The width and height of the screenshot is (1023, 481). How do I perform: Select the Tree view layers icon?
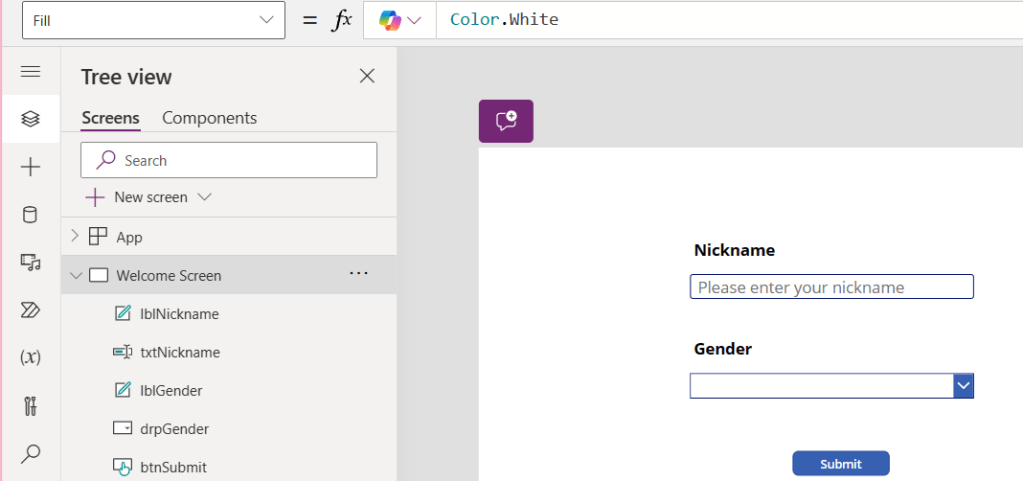[x=30, y=119]
